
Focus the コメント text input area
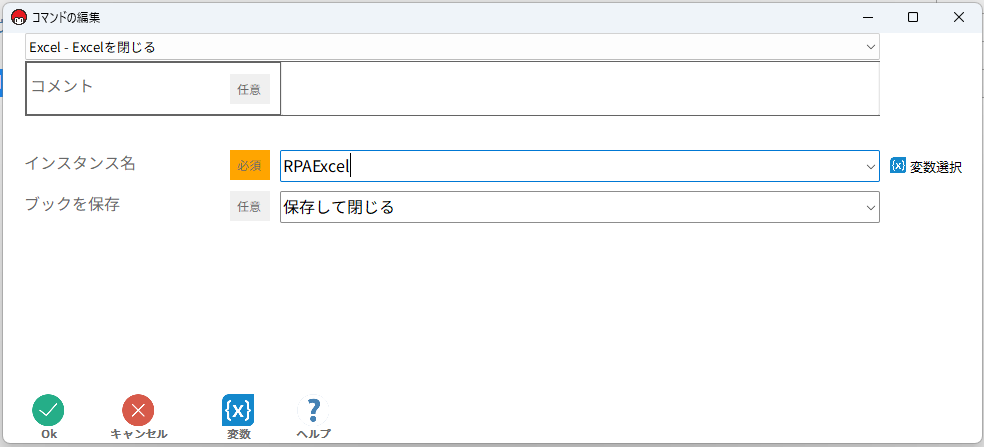tap(580, 89)
